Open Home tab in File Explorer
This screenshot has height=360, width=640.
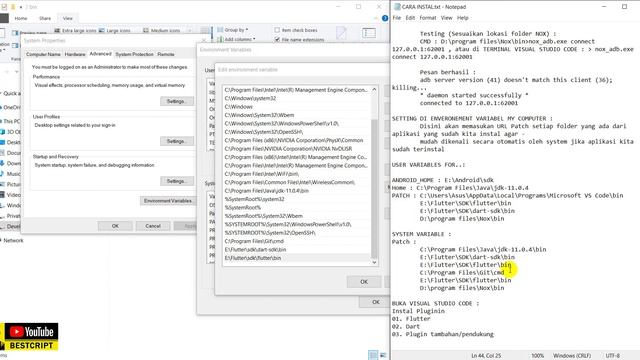[21, 18]
